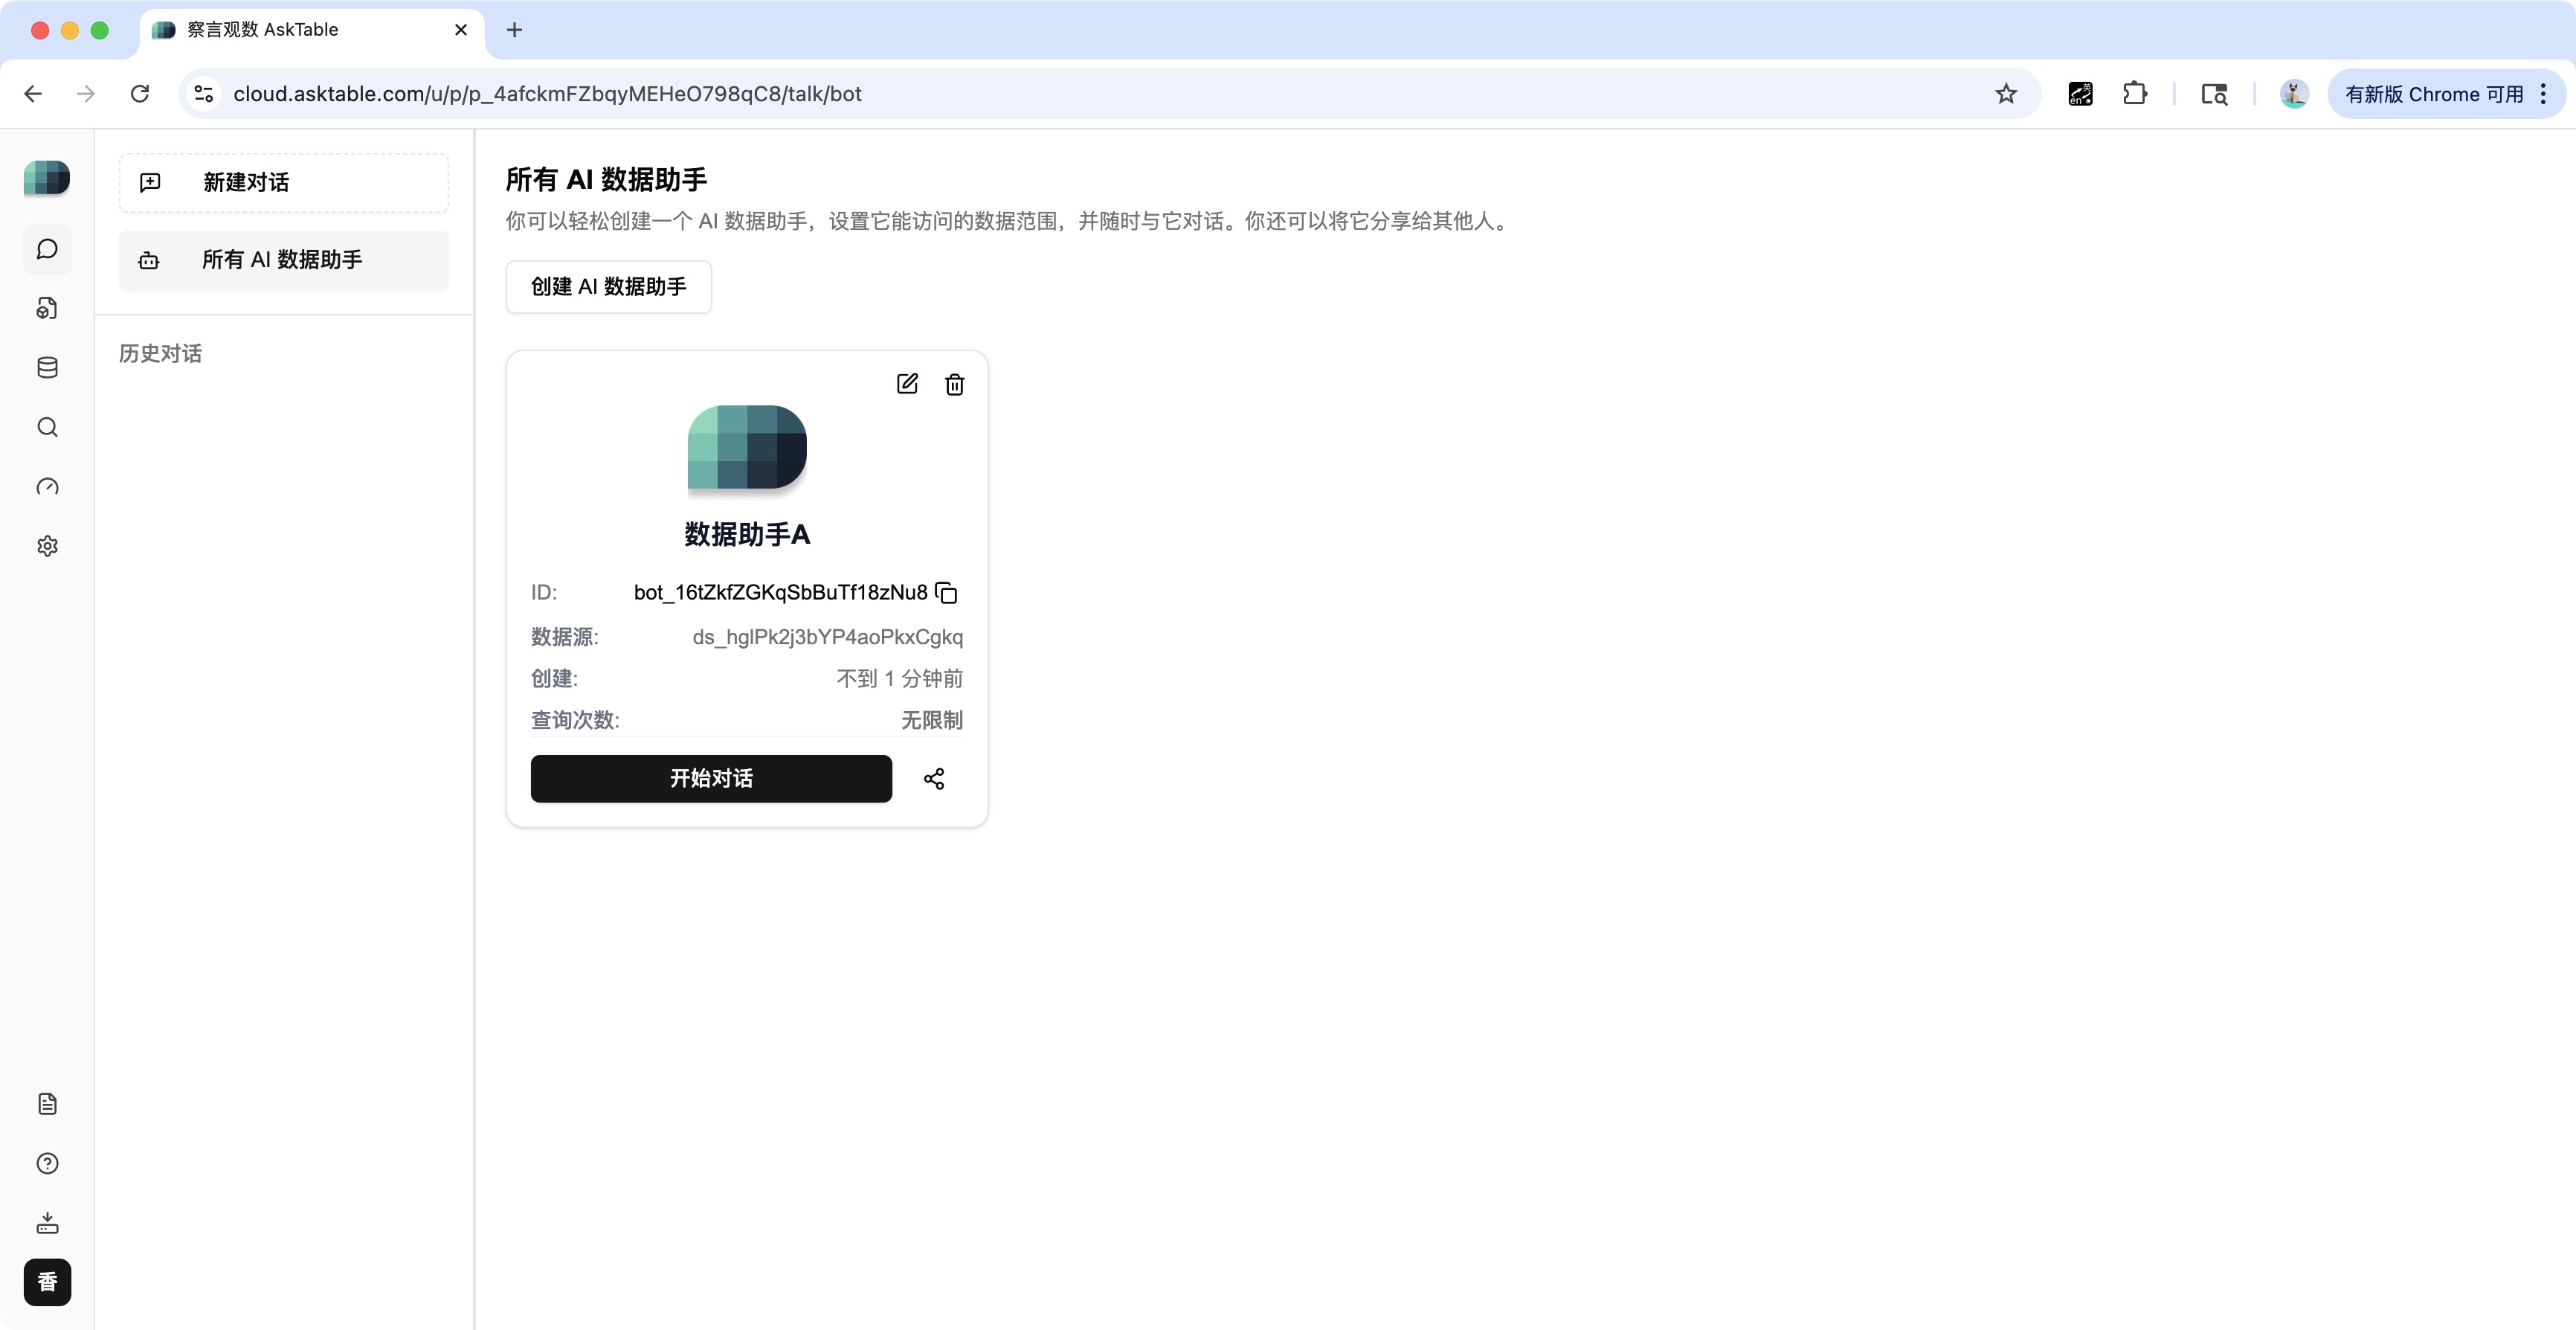Open the data sources icon in sidebar
The height and width of the screenshot is (1330, 2576).
click(x=46, y=308)
